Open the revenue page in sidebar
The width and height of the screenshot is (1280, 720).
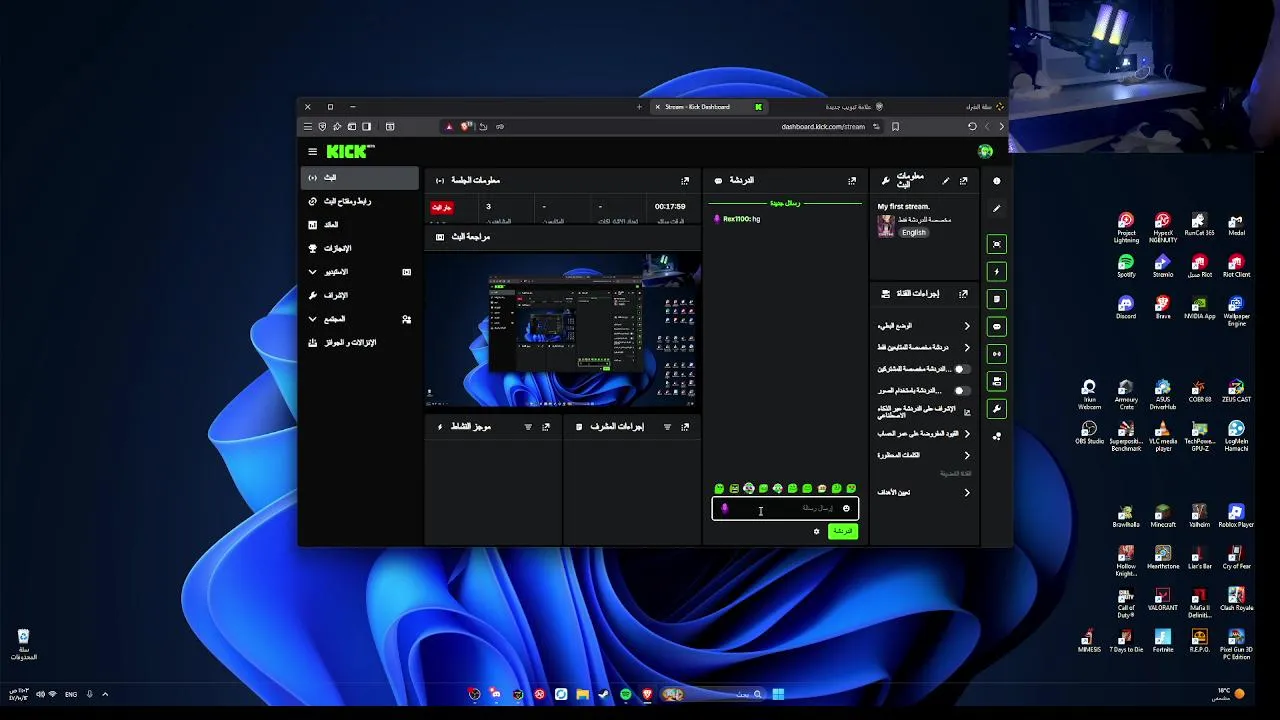pos(359,225)
